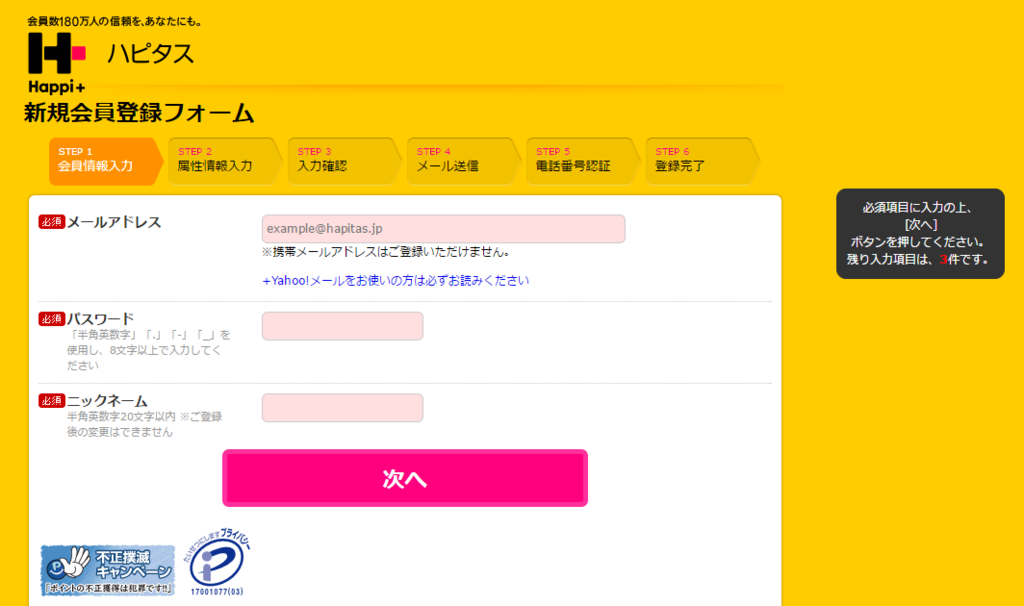The image size is (1024, 606).
Task: Click the 必須 badge beside パスワード
Action: pyautogui.click(x=52, y=319)
